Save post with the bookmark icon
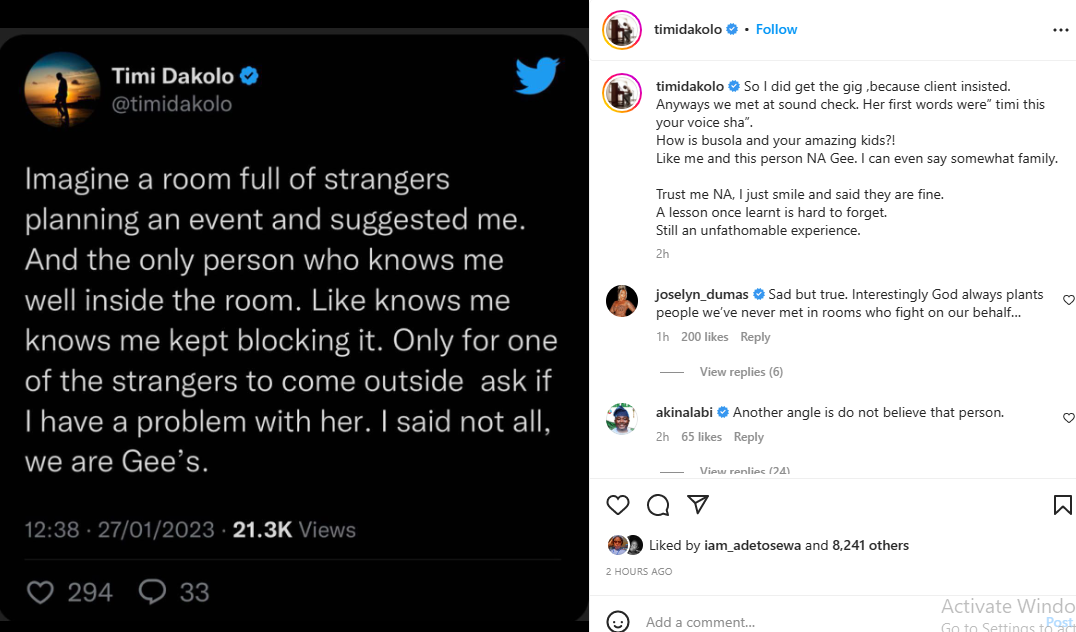The height and width of the screenshot is (632, 1076). tap(1062, 505)
